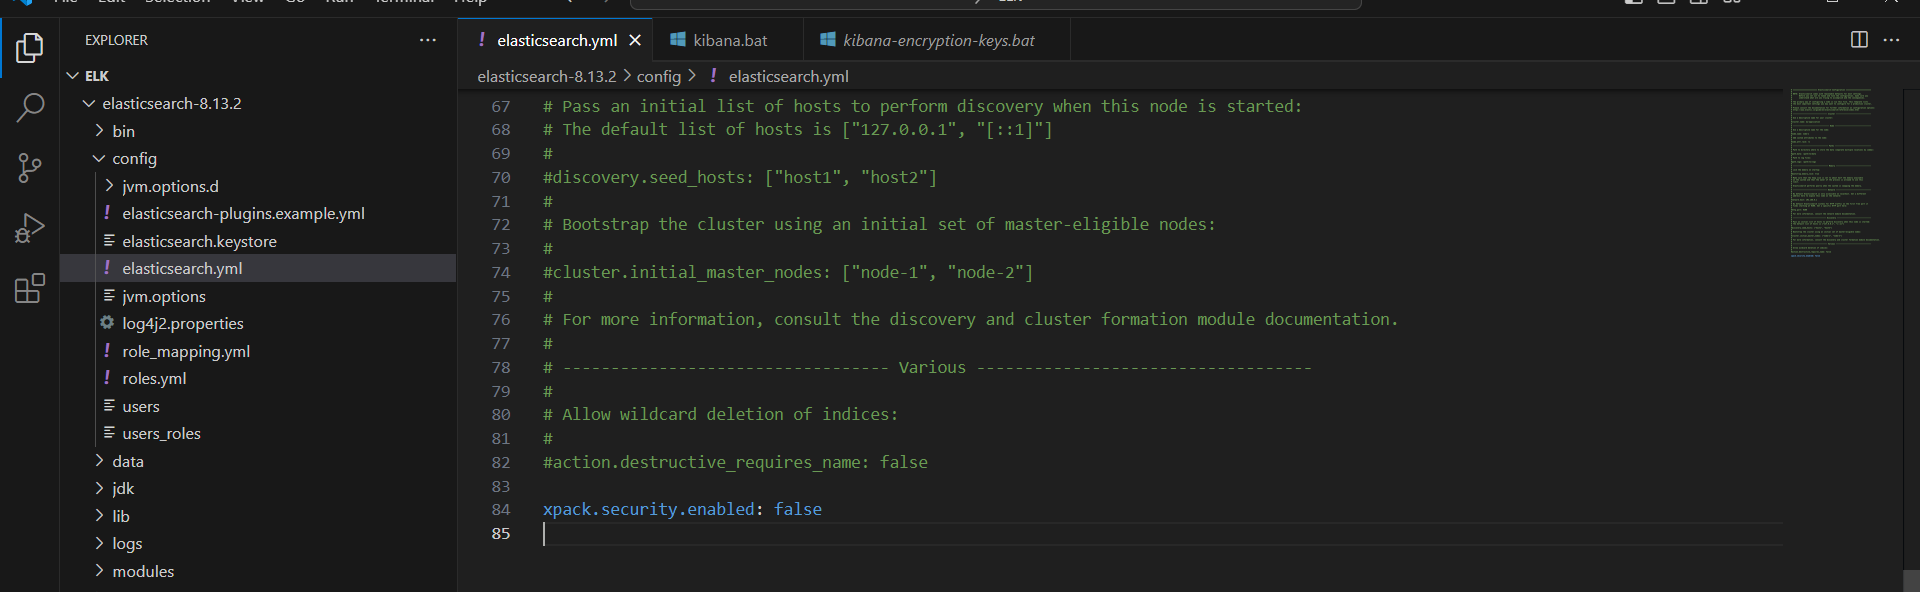Click the xpack.security.enabled setting on line 84
Viewport: 1920px width, 592px height.
648,509
